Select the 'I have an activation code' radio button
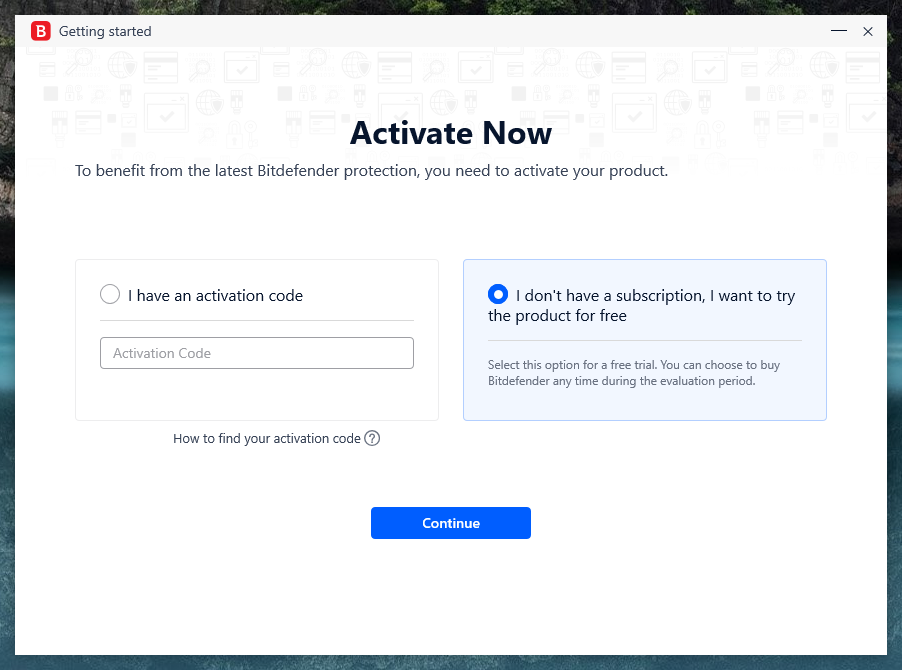Image resolution: width=902 pixels, height=670 pixels. pos(110,295)
